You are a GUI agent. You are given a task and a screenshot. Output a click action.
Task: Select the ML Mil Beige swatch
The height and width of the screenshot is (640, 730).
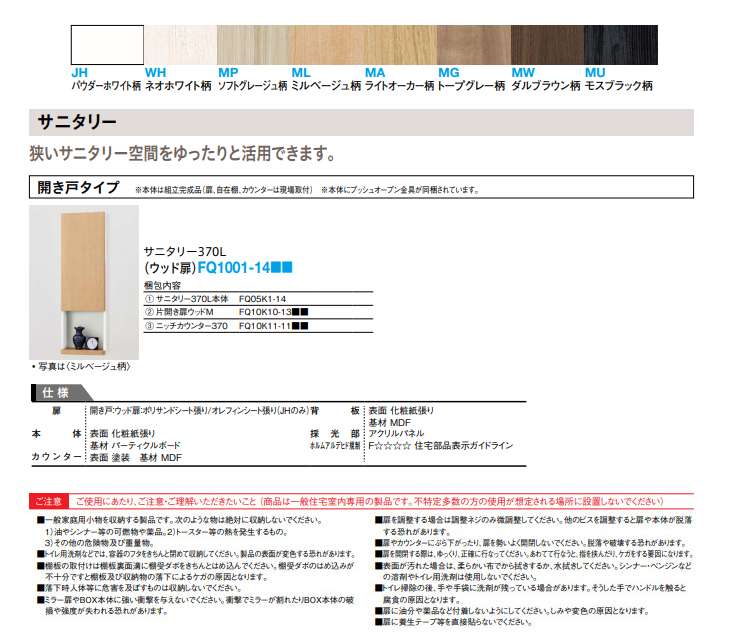(x=326, y=45)
